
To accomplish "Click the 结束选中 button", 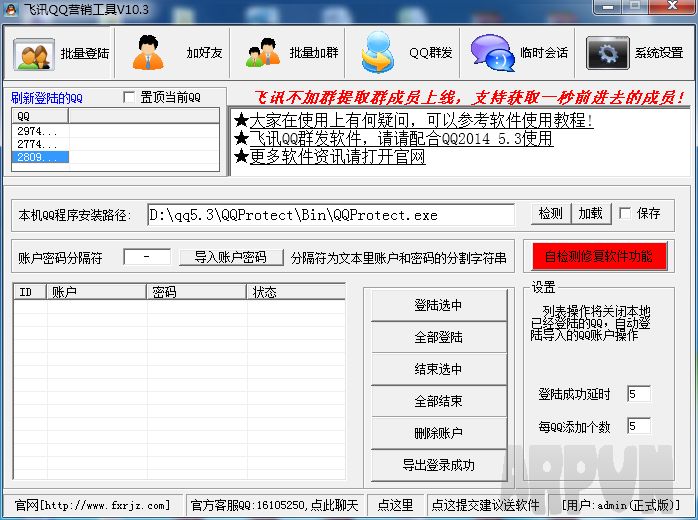I will point(439,369).
